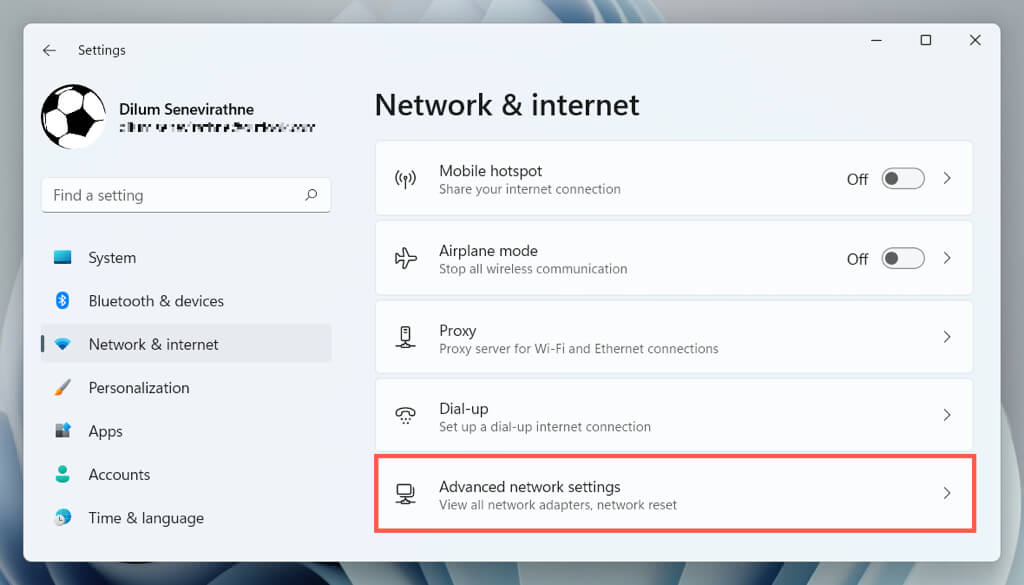Expand Mobile hotspot options chevron
Viewport: 1024px width, 585px height.
(x=947, y=179)
